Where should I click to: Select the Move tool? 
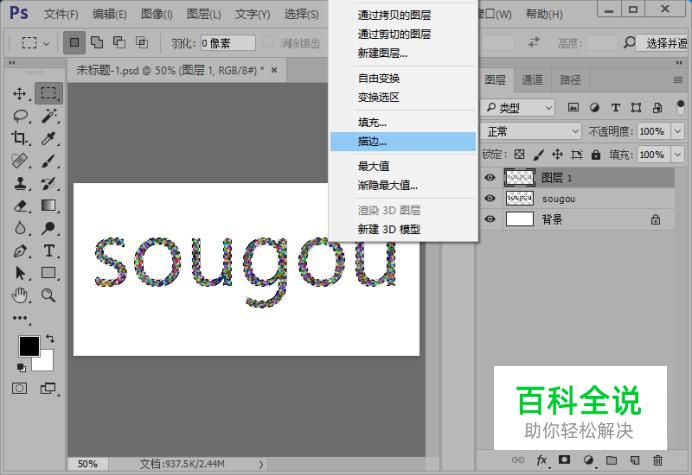[19, 94]
